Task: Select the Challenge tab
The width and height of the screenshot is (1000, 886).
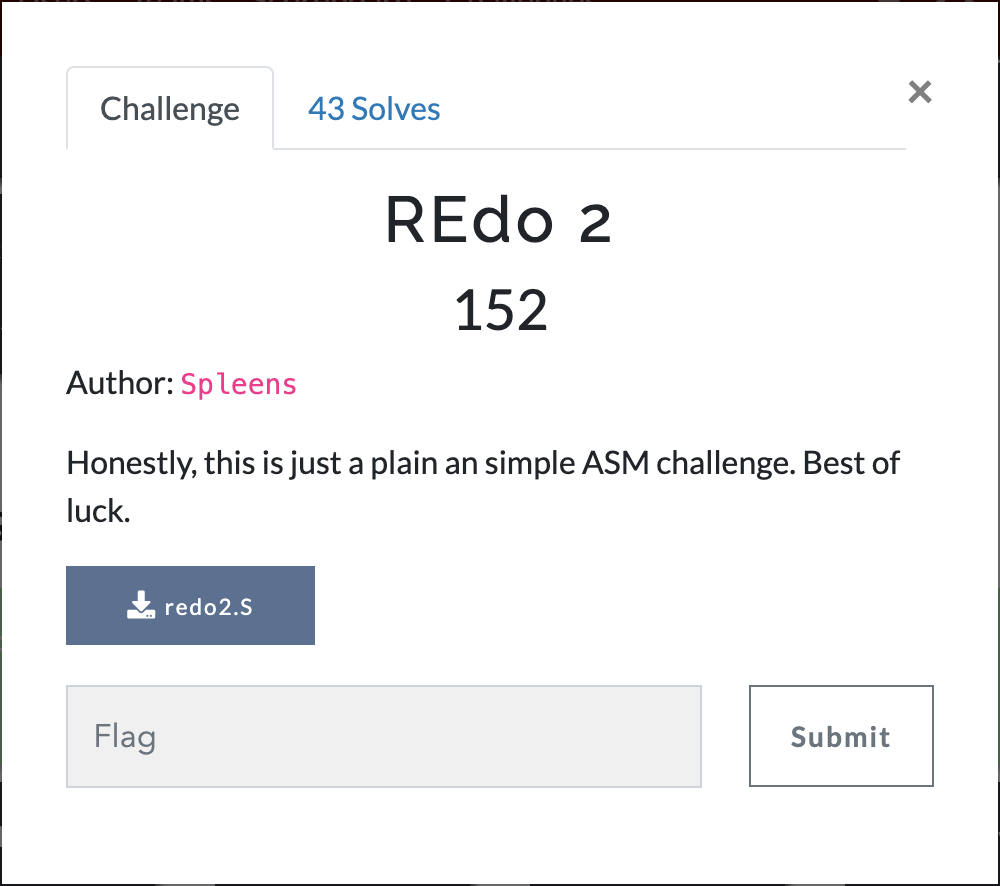Action: [170, 109]
